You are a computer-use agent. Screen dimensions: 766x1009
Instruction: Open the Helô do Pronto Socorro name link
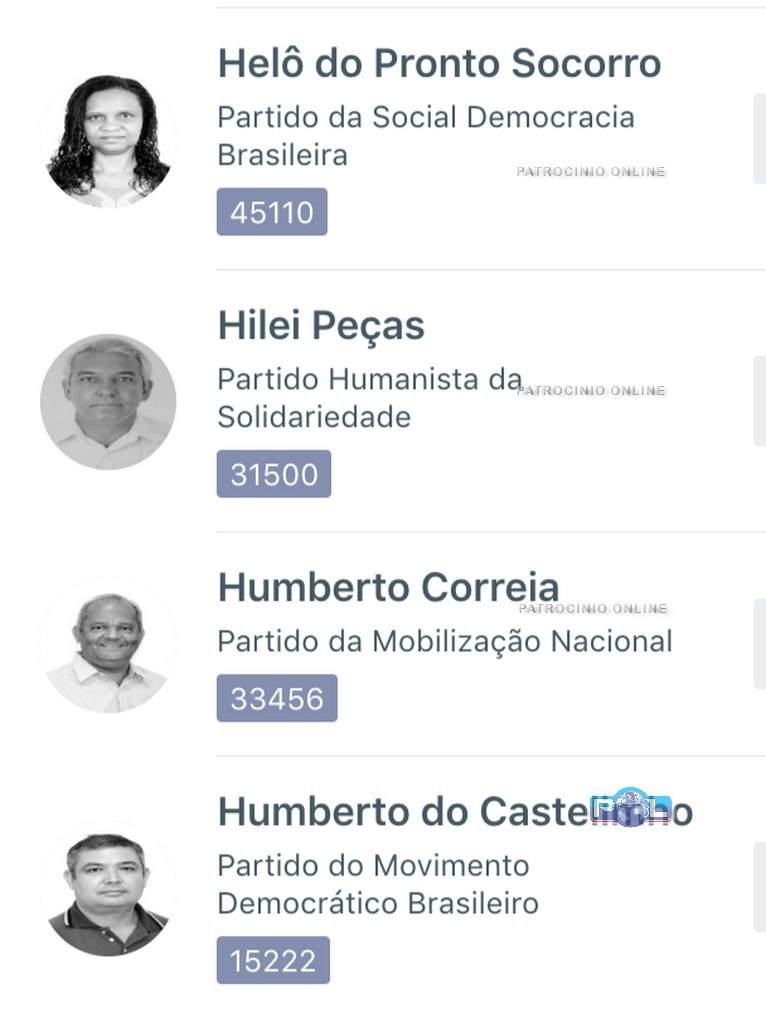tap(439, 64)
